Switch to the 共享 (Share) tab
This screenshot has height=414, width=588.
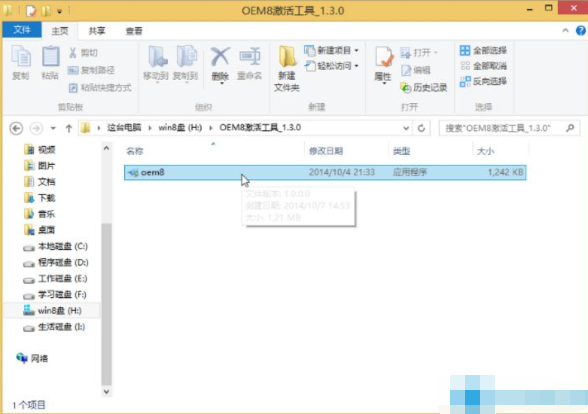(x=97, y=31)
